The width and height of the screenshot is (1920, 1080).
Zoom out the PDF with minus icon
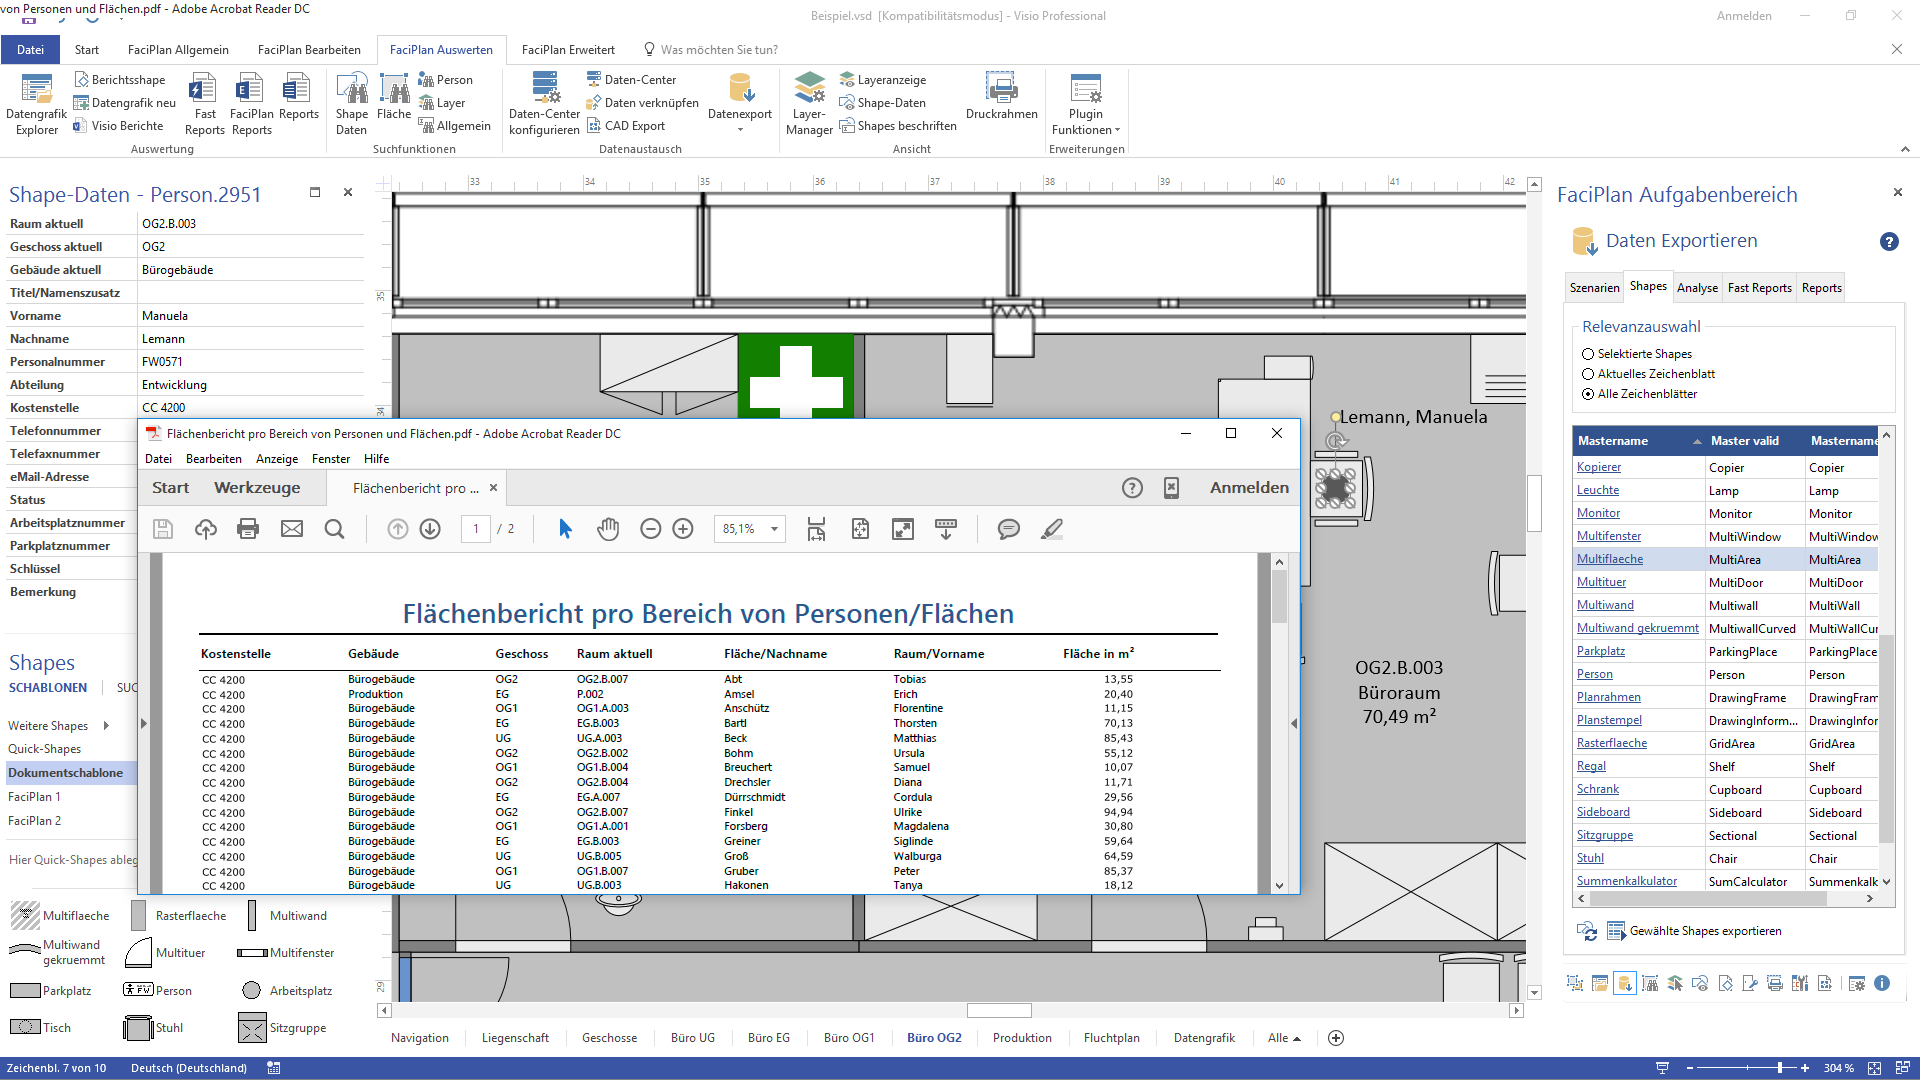point(650,529)
